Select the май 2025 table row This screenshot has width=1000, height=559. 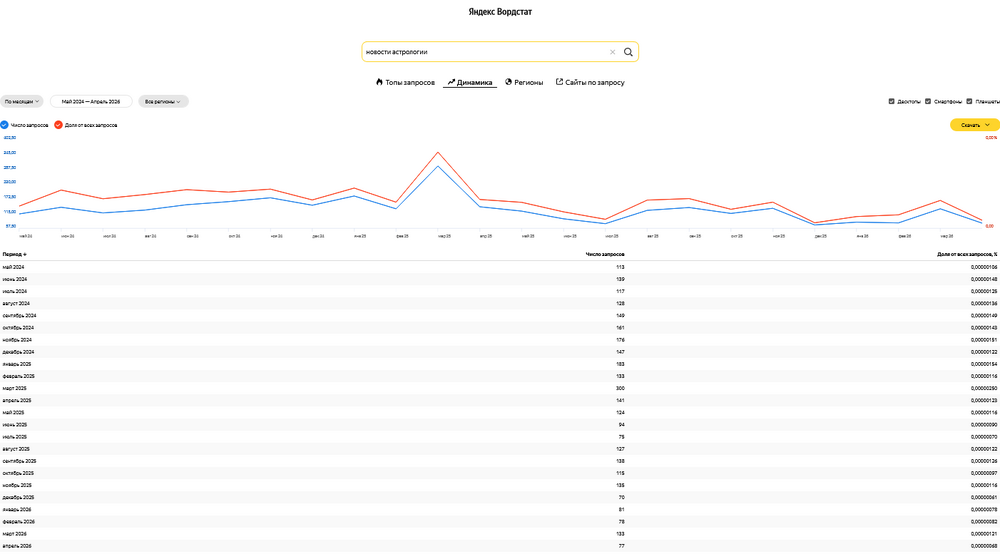tap(500, 412)
